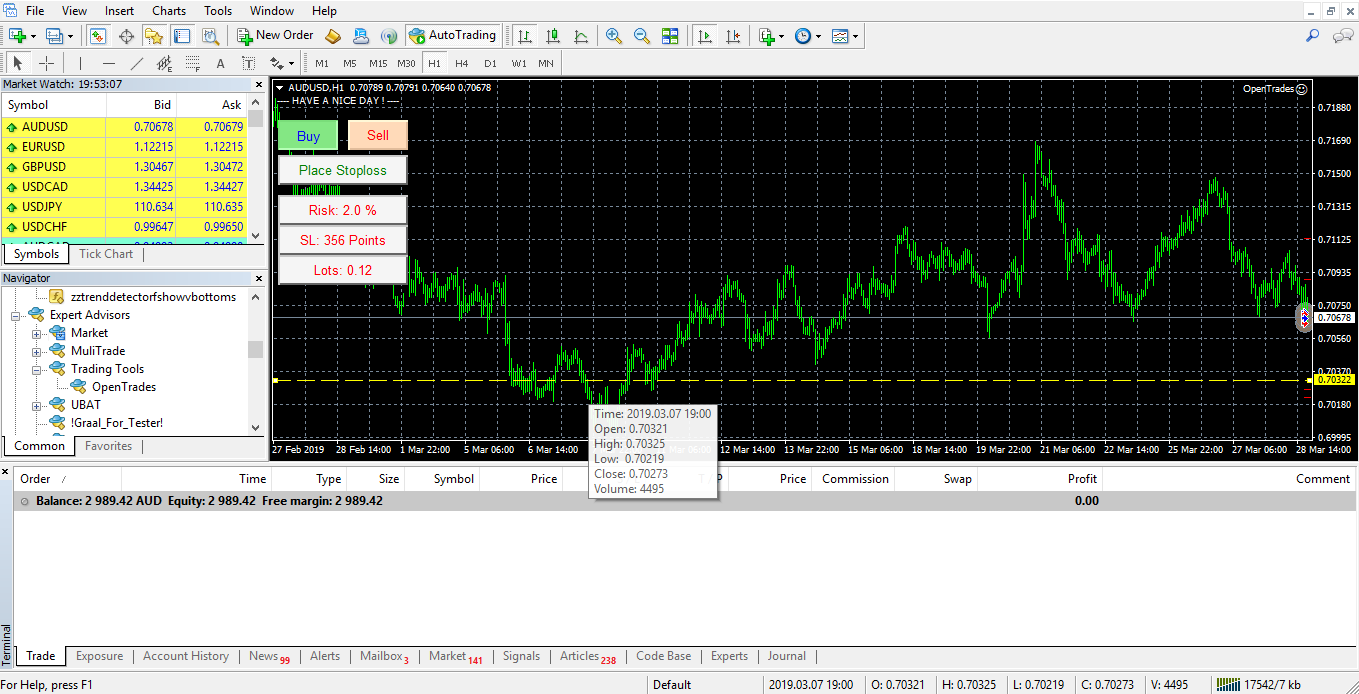The image size is (1359, 694).
Task: Open the New Chart toolbar icon
Action: pyautogui.click(x=18, y=36)
